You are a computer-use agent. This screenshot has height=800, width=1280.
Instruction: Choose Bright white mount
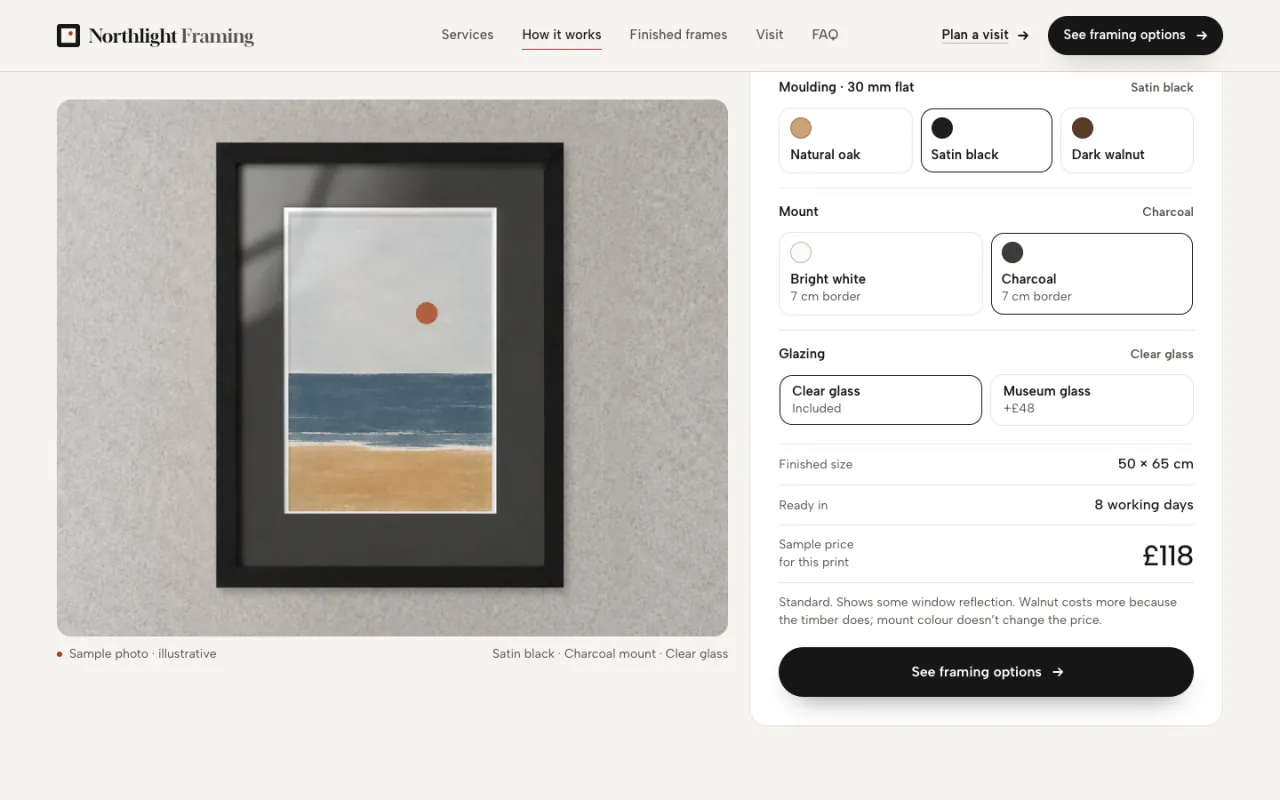[x=881, y=274]
